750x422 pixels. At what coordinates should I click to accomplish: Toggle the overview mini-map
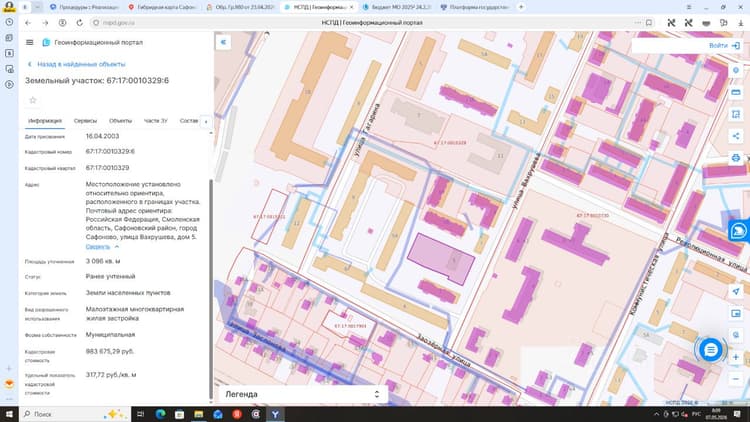pos(736,313)
